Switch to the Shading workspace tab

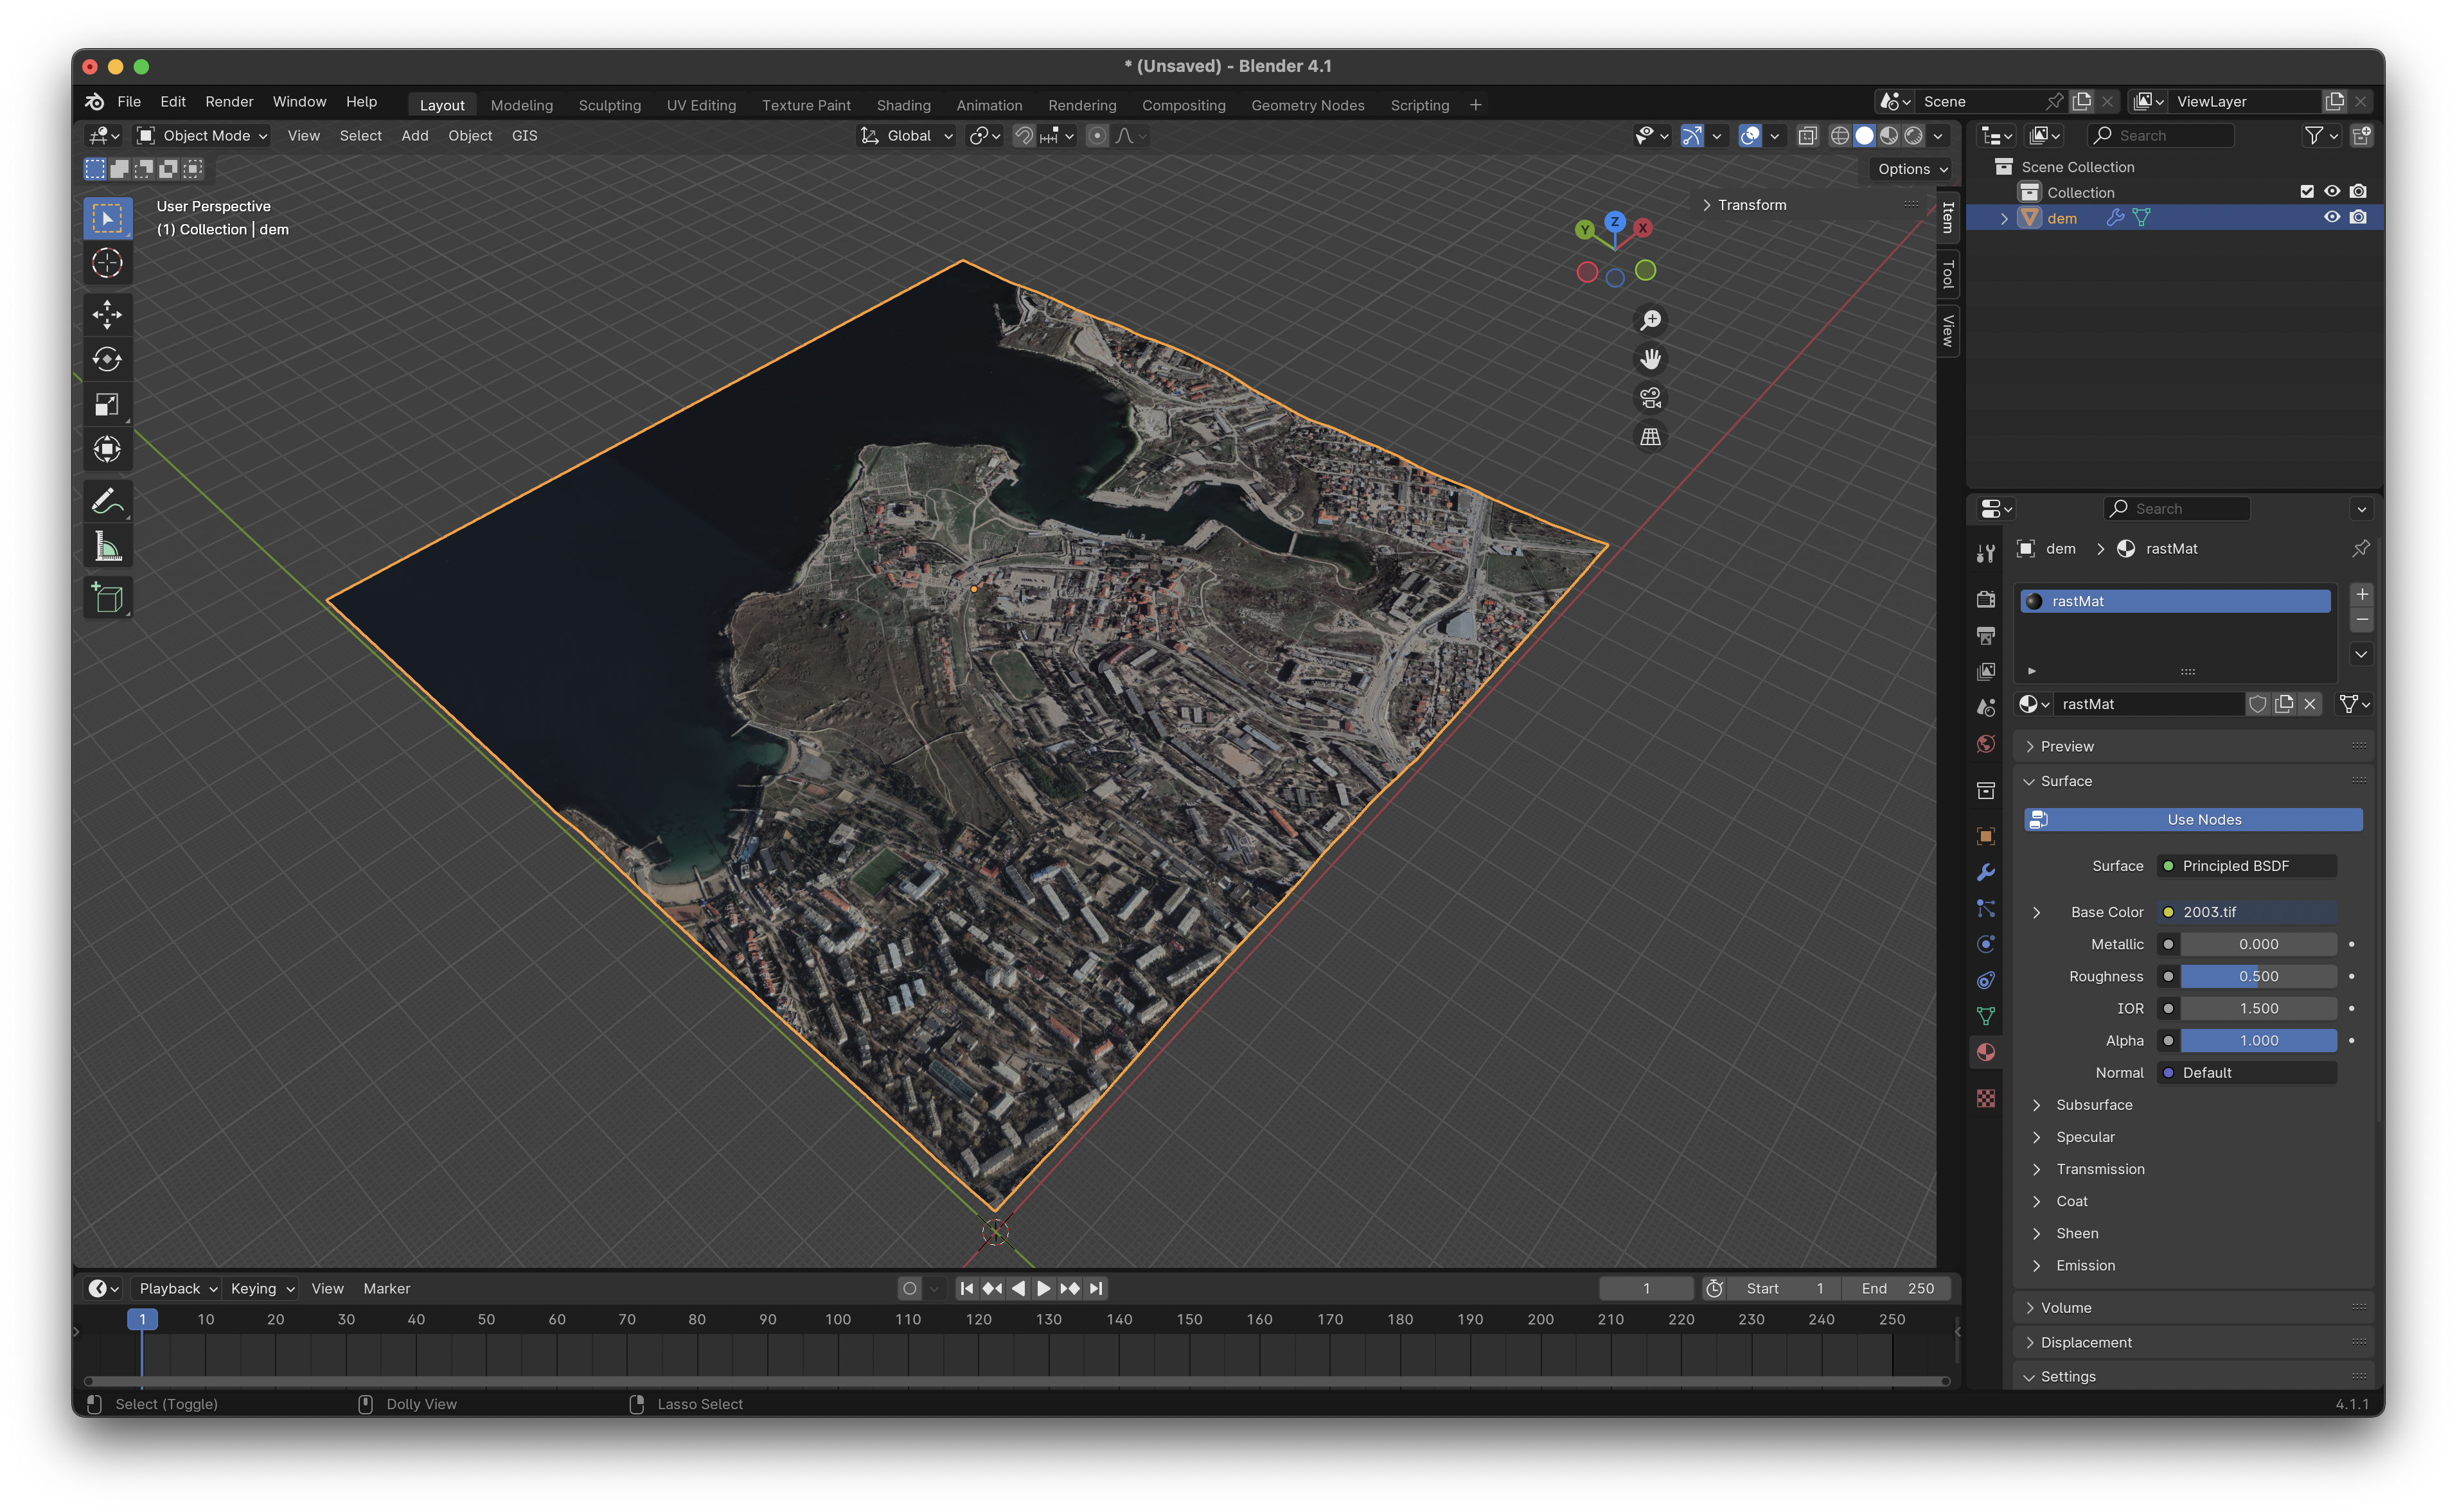(903, 105)
